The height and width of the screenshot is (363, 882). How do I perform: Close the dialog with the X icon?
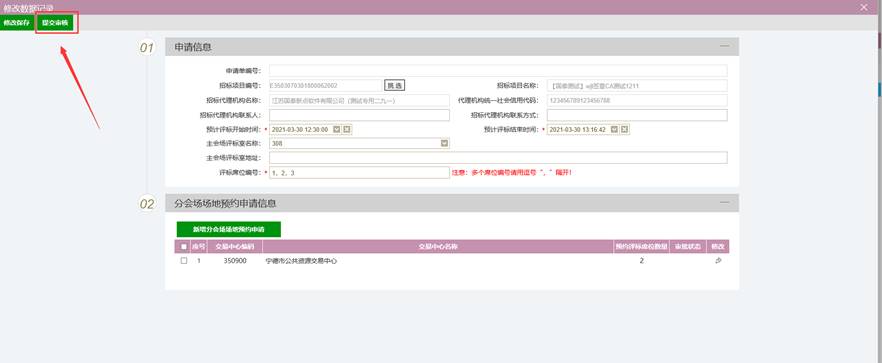[863, 7]
